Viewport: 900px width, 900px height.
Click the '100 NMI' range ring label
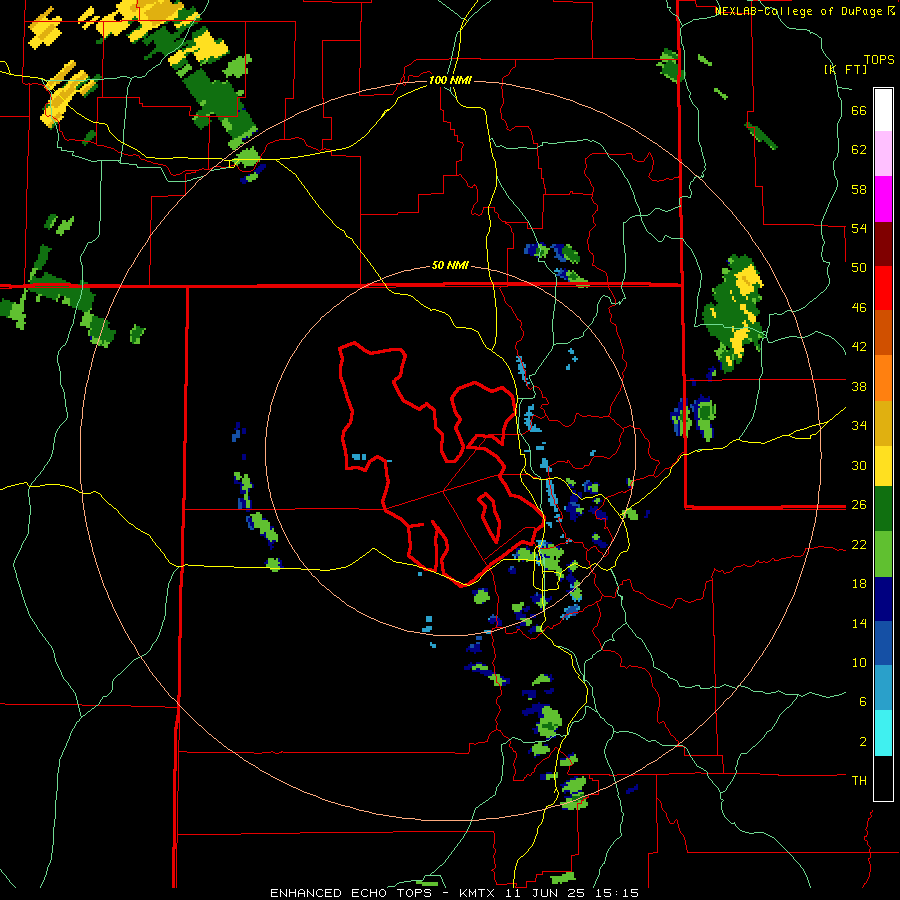pyautogui.click(x=450, y=80)
